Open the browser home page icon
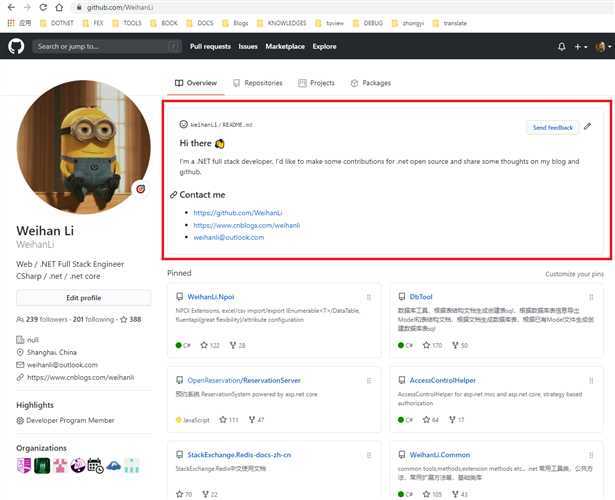Viewport: 615px width, 500px height. point(59,7)
